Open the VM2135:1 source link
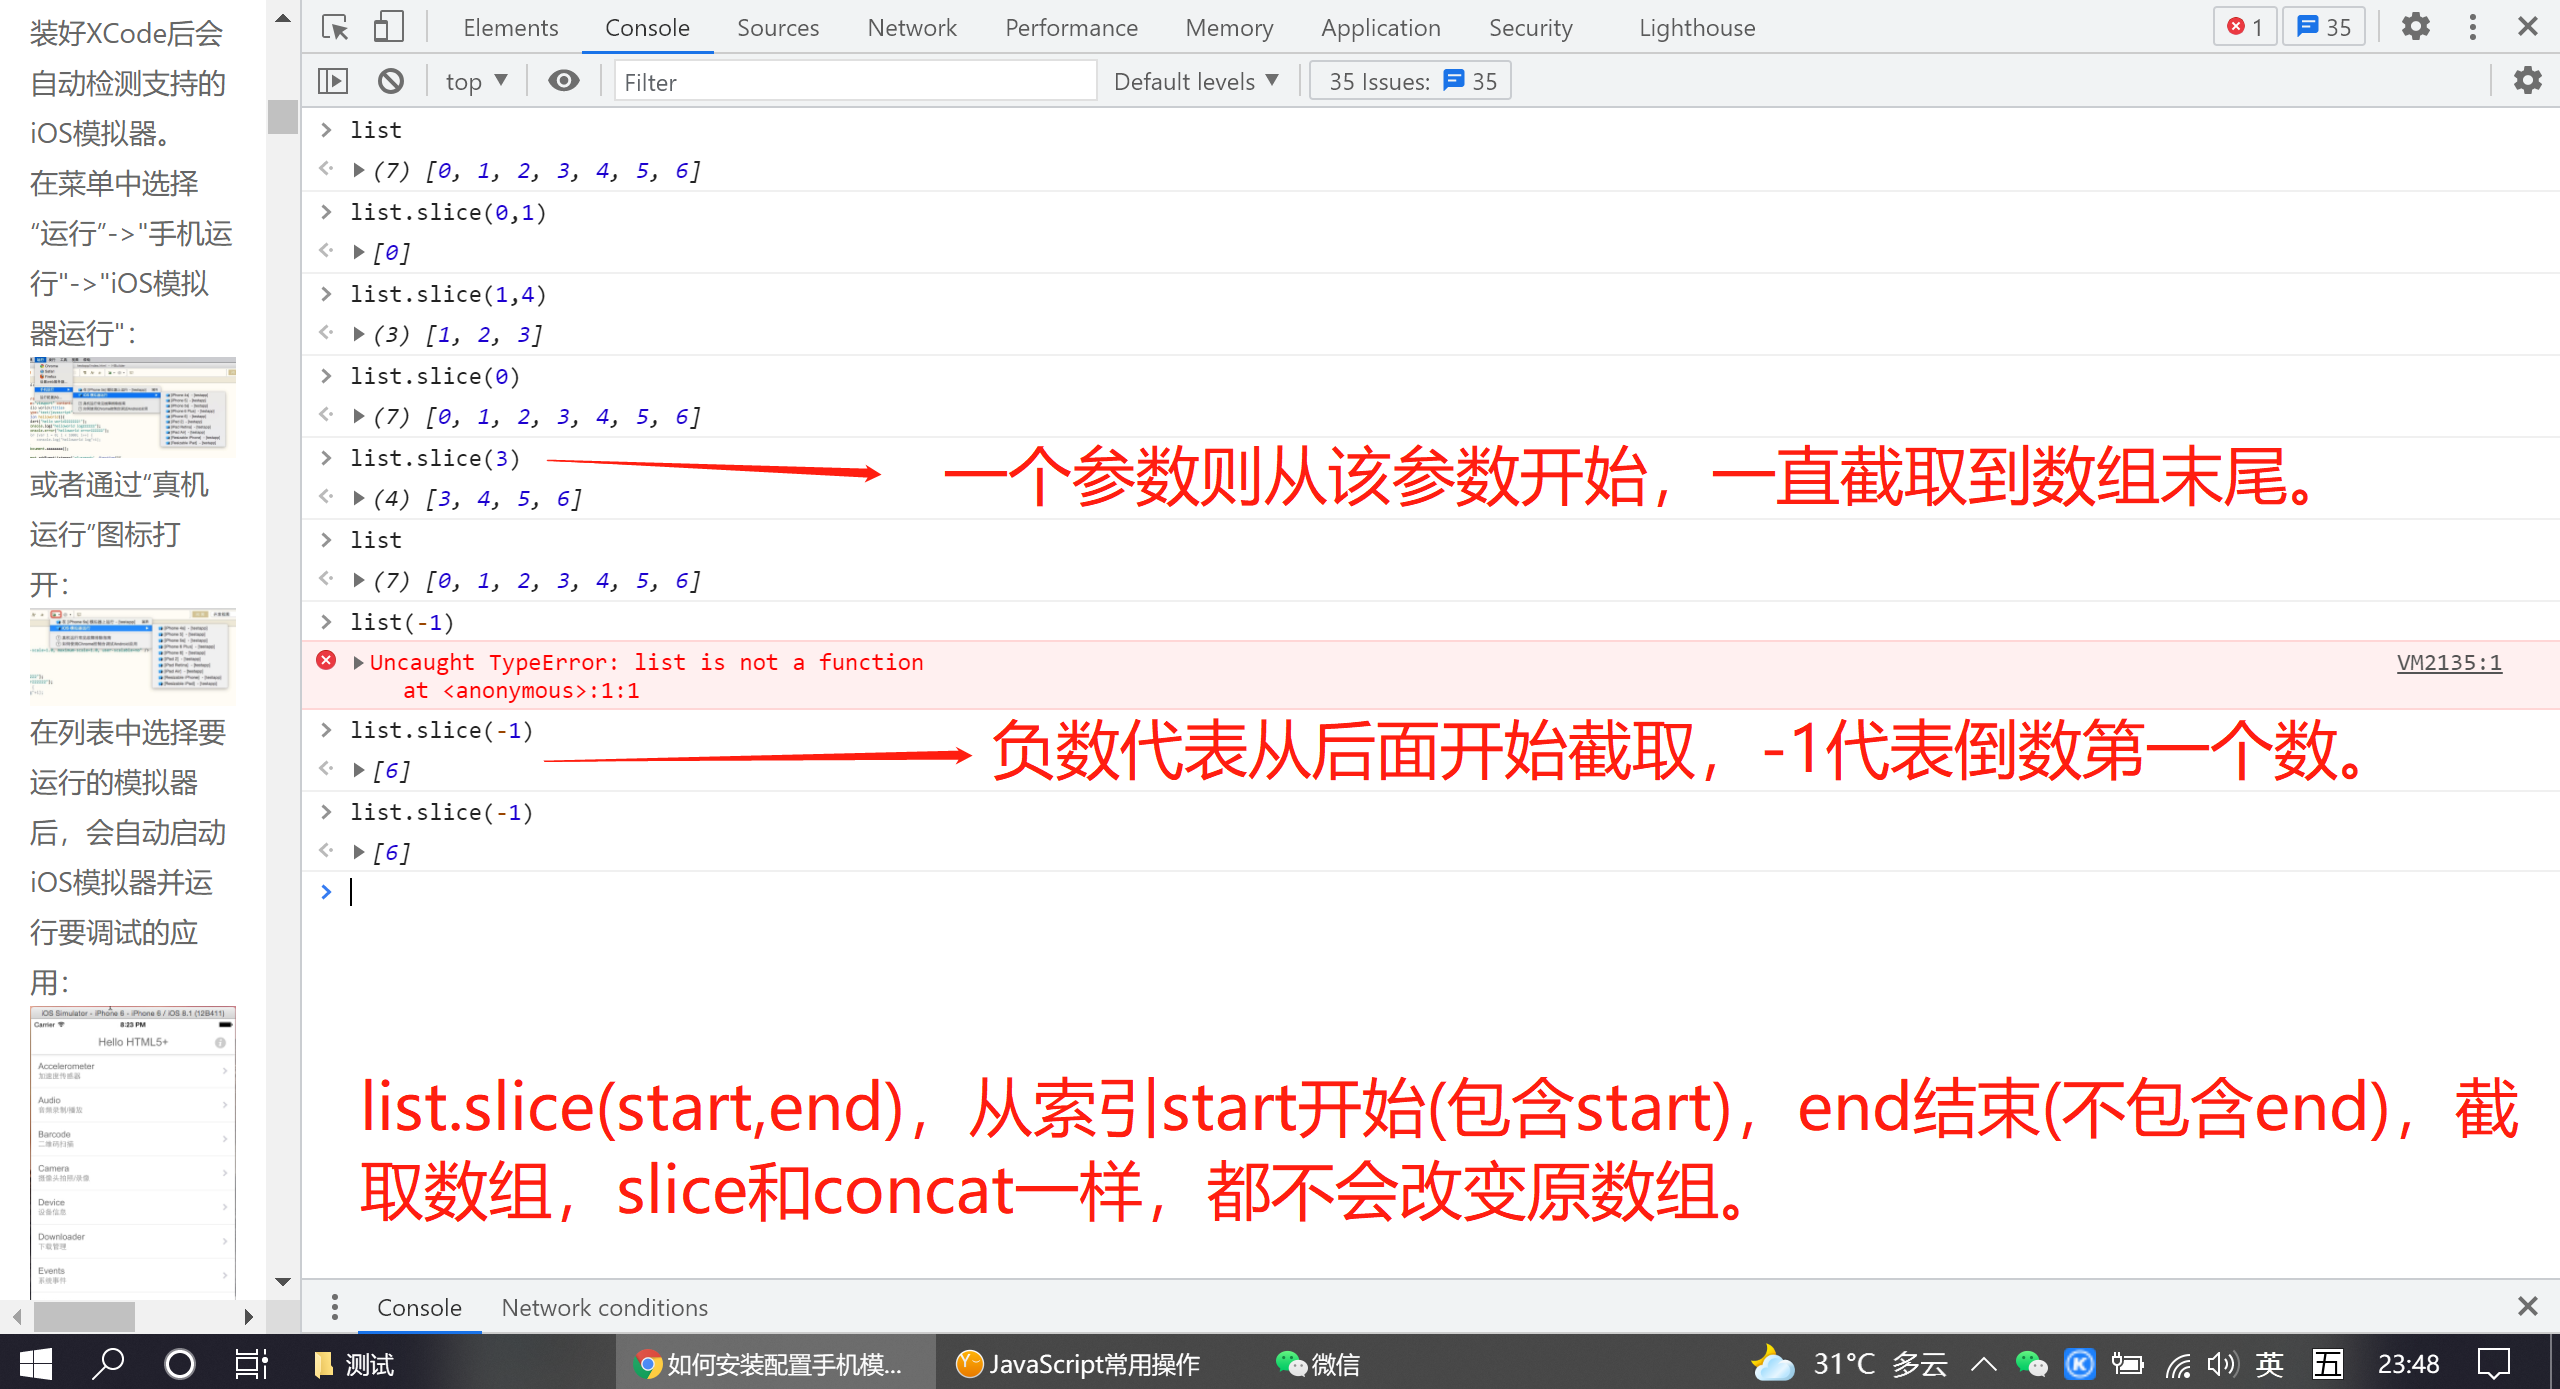The width and height of the screenshot is (2560, 1389). 2449,662
